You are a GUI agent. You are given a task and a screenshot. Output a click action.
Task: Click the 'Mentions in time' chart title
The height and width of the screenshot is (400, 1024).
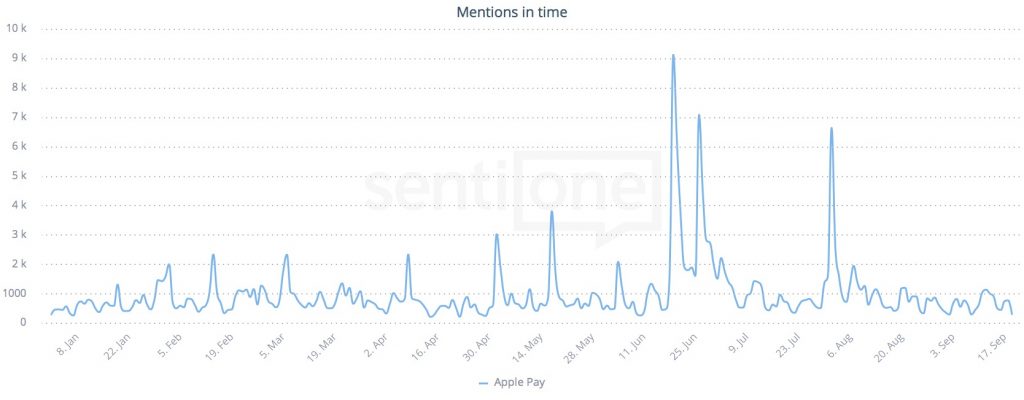[511, 12]
